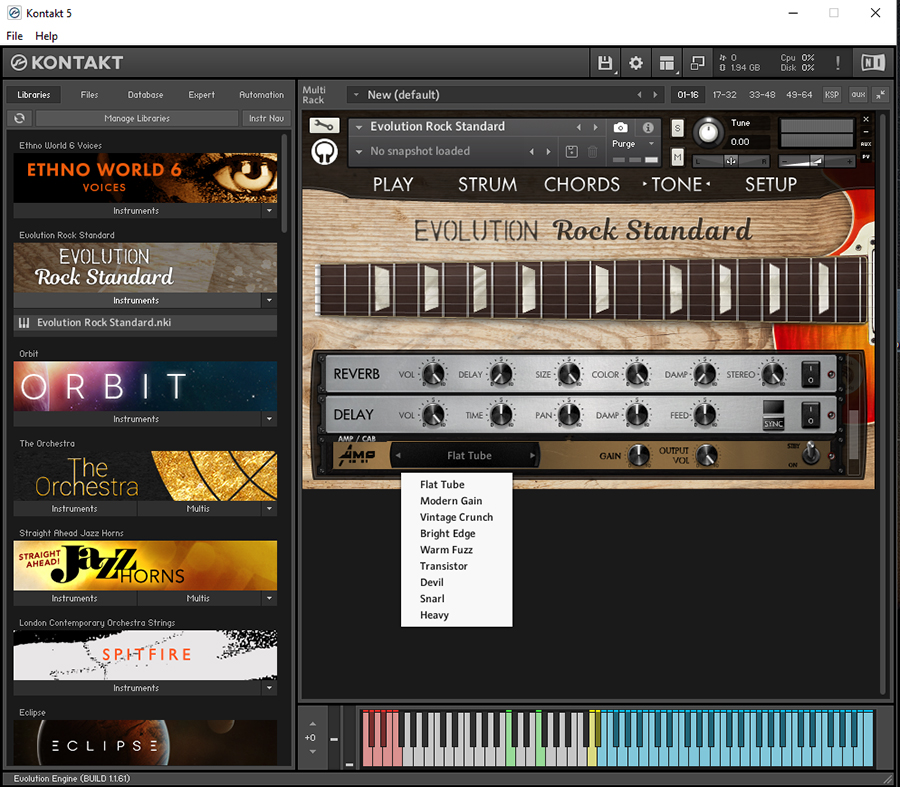Viewport: 900px width, 787px height.
Task: Open the Evolution Rock Standard instrument dropdown
Action: click(359, 127)
